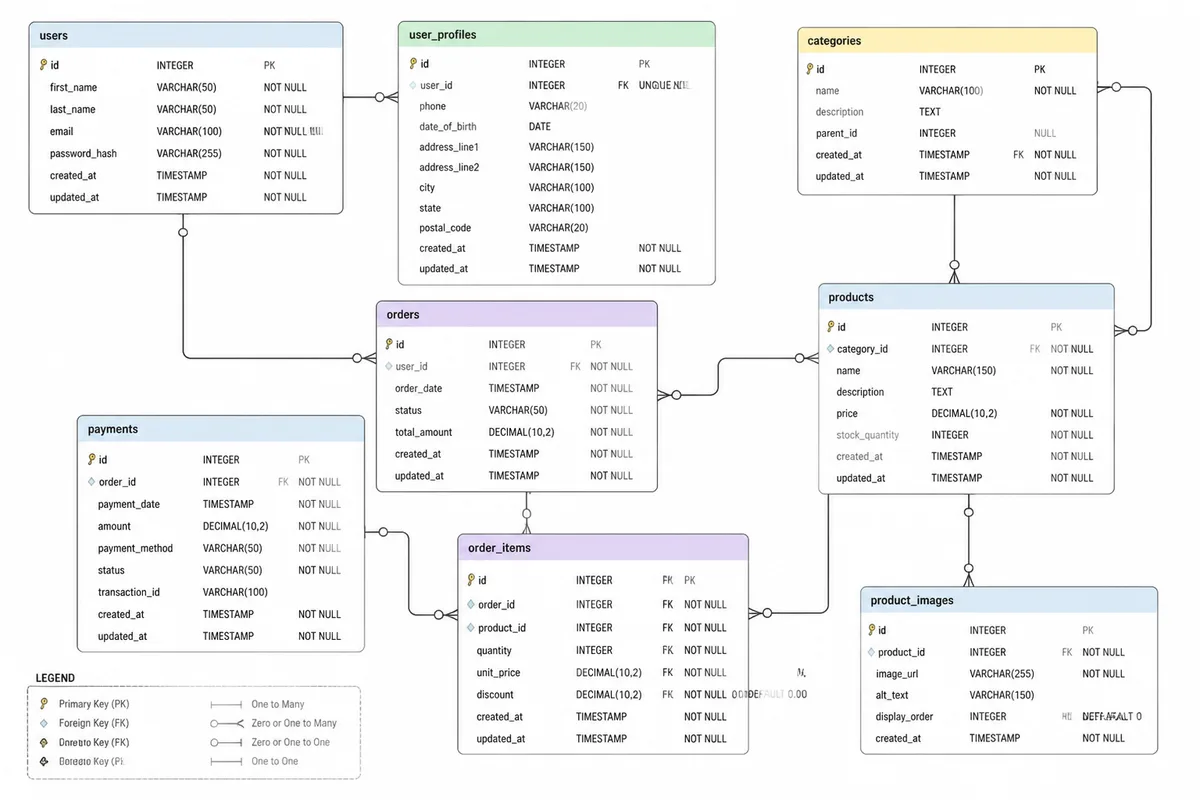
Task: Select the phone column in user_profiles
Action: pos(433,106)
